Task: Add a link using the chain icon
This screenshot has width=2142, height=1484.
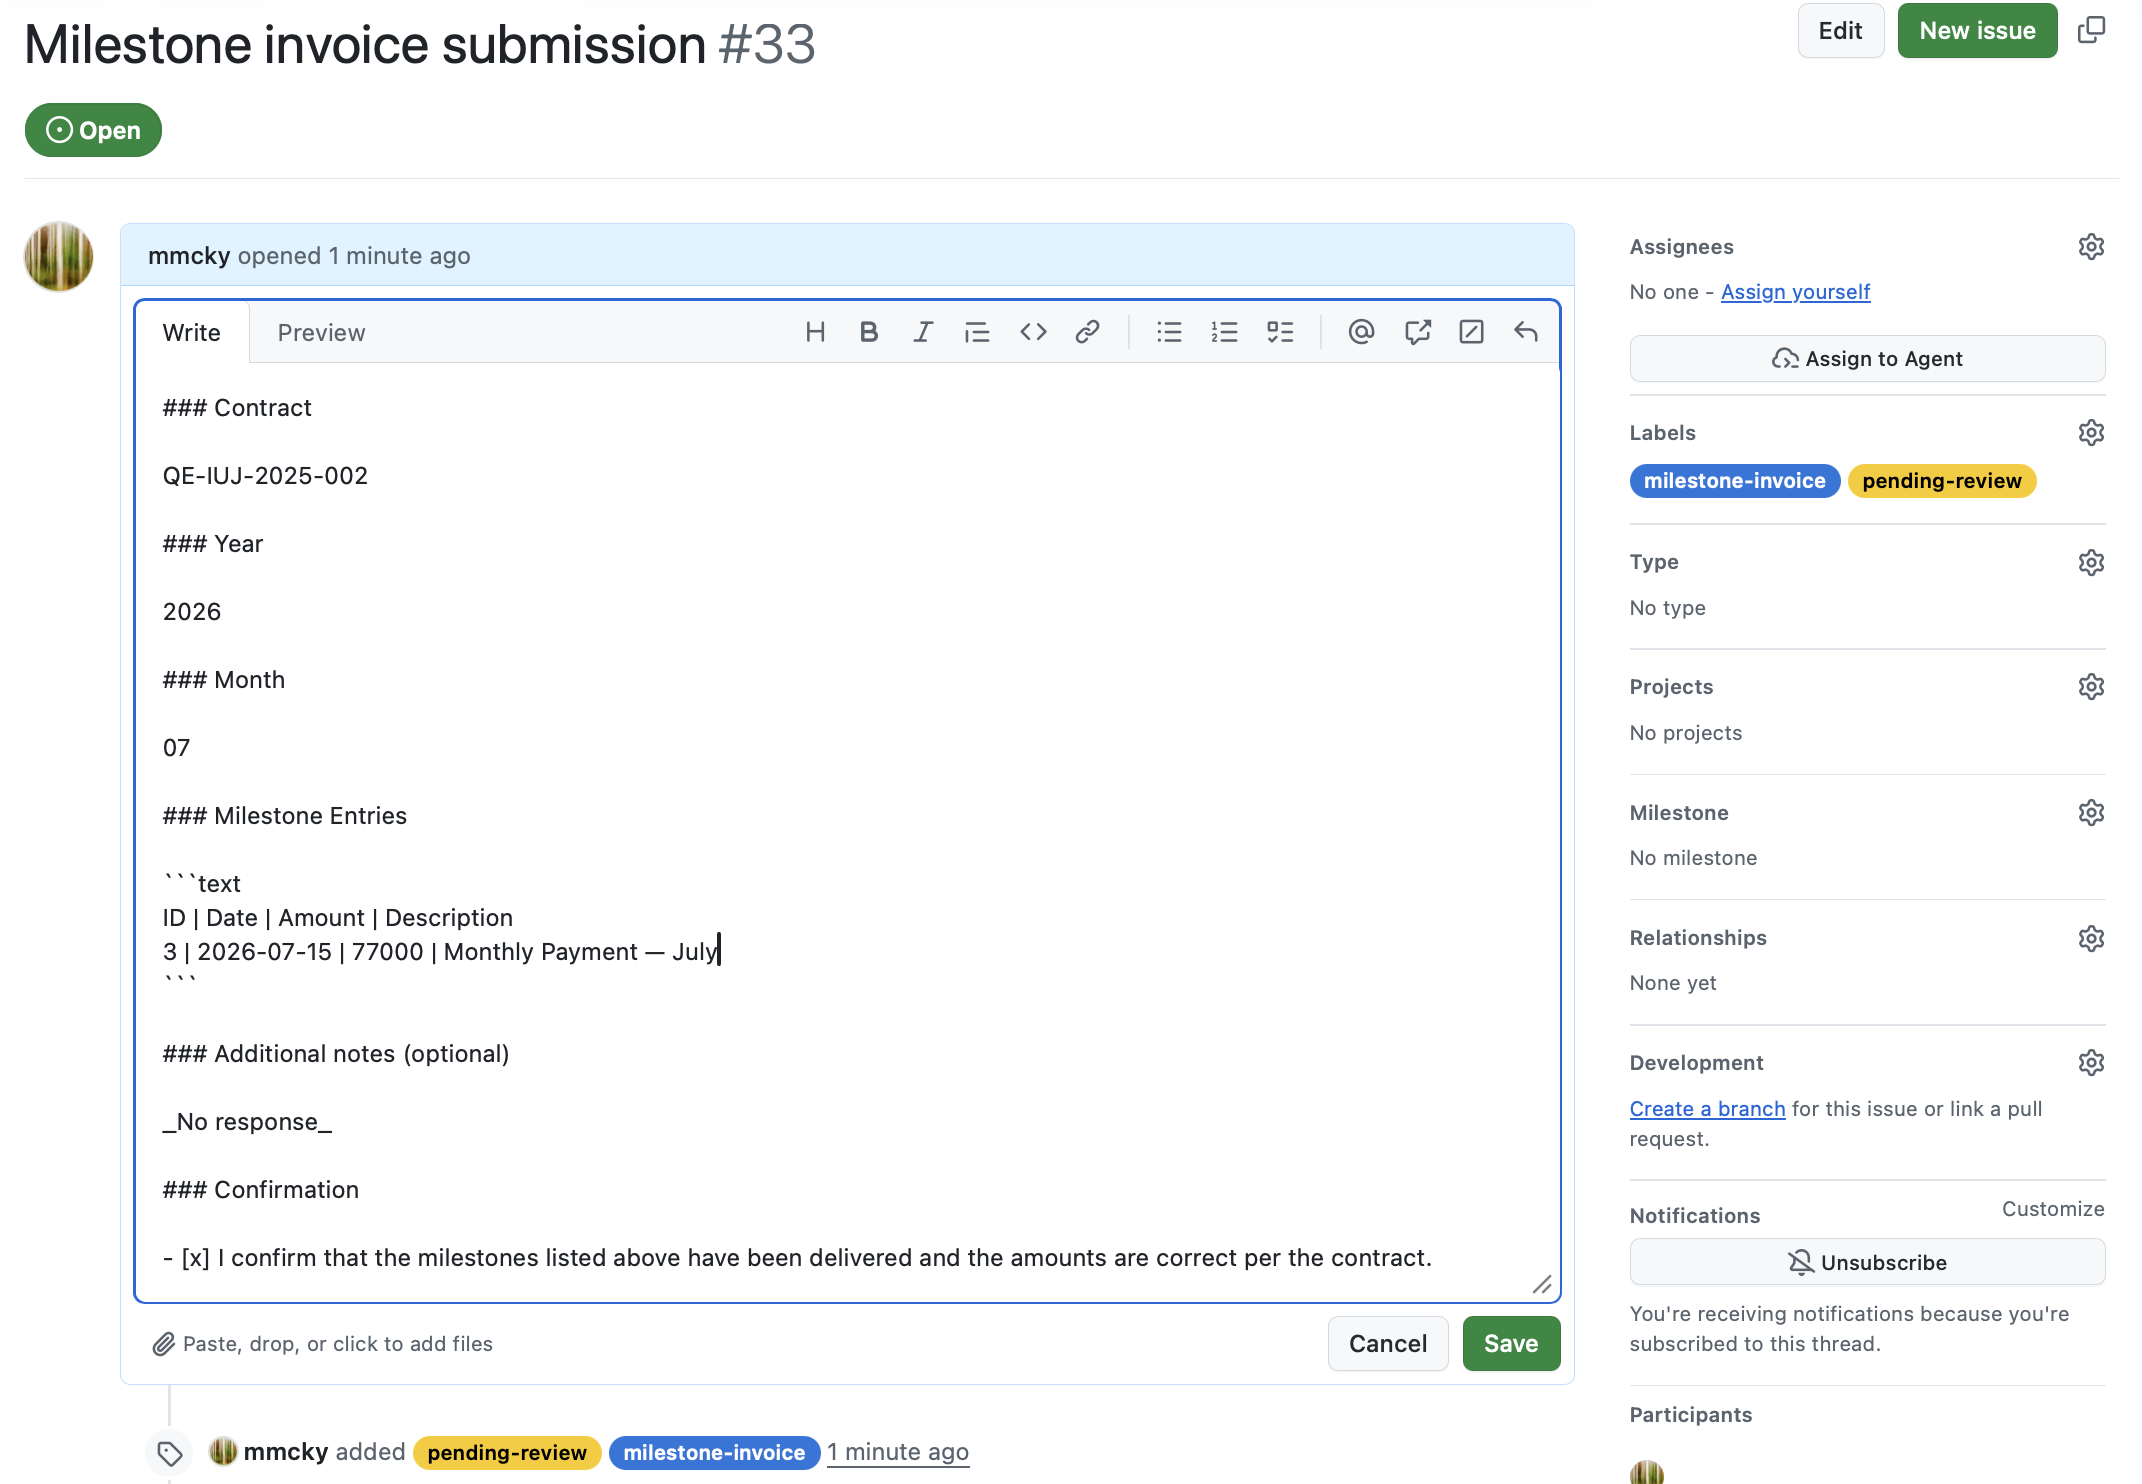Action: pyautogui.click(x=1087, y=332)
